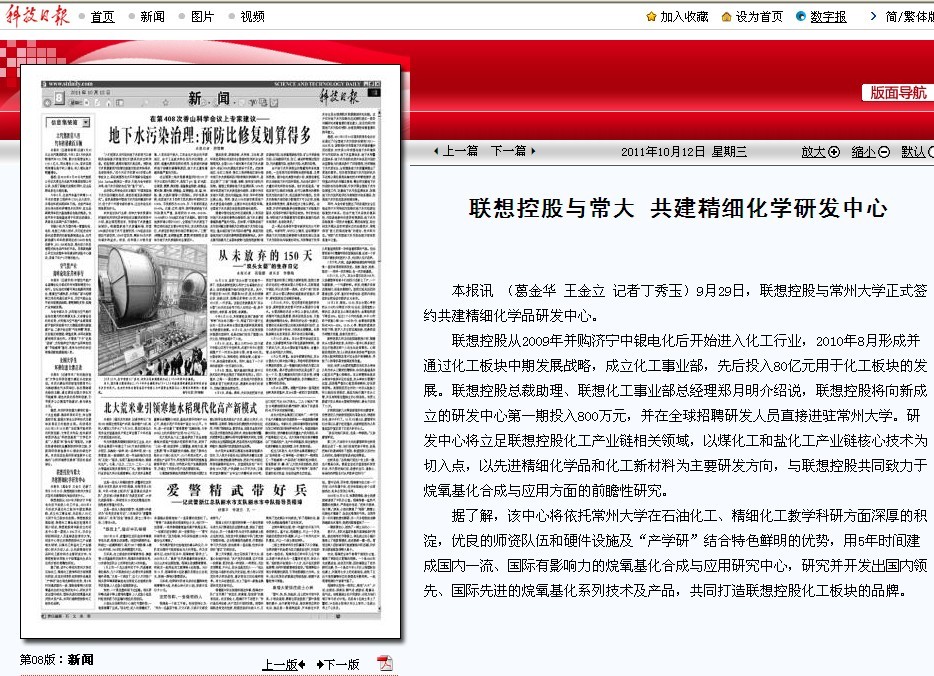
Task: Click the arrow icon before 简/繁体
Action: 873,16
